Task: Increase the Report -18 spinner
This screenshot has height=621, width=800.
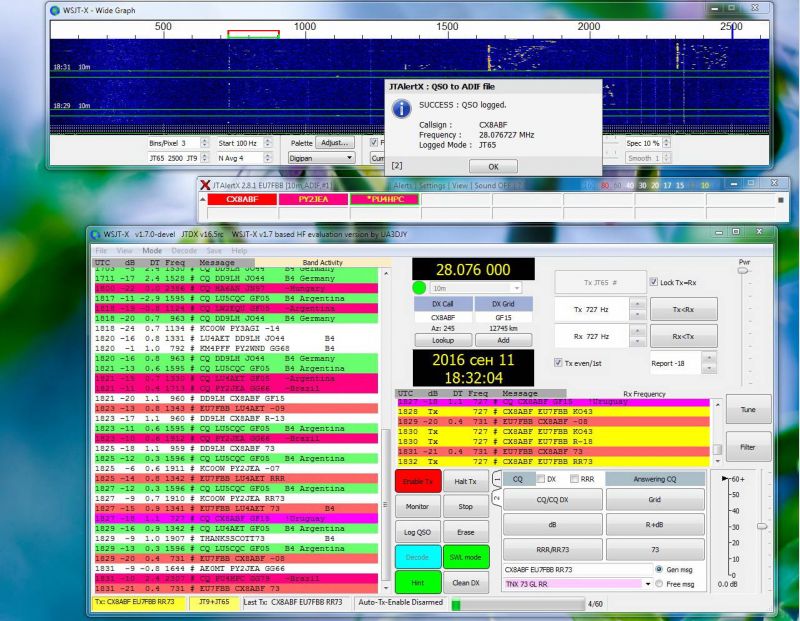Action: click(709, 357)
